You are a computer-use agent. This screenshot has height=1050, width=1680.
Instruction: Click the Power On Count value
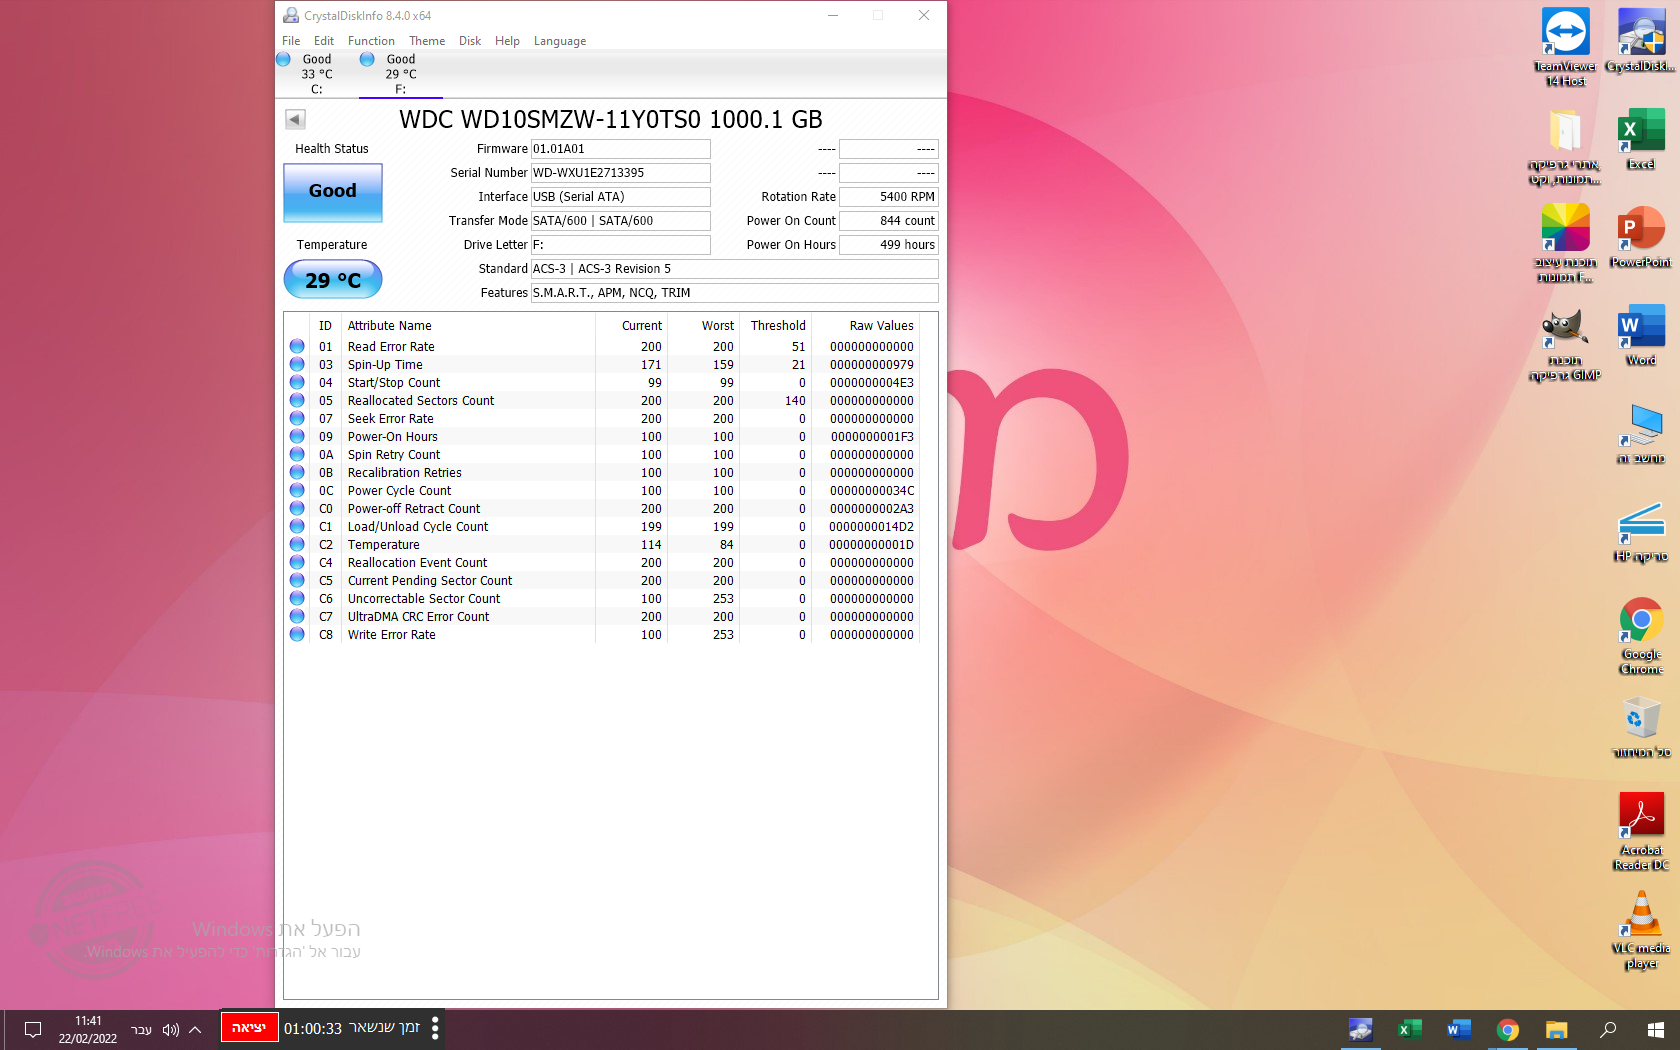click(888, 221)
